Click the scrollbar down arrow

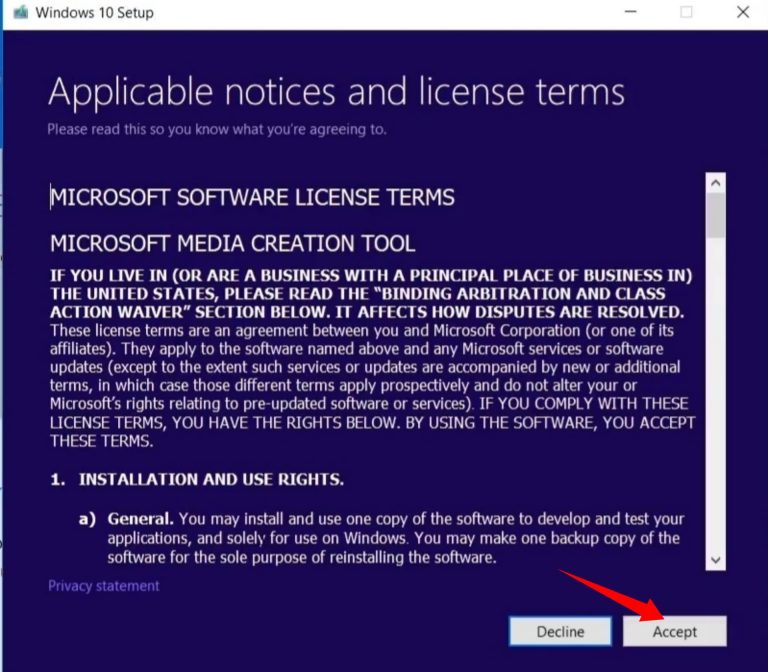716,560
